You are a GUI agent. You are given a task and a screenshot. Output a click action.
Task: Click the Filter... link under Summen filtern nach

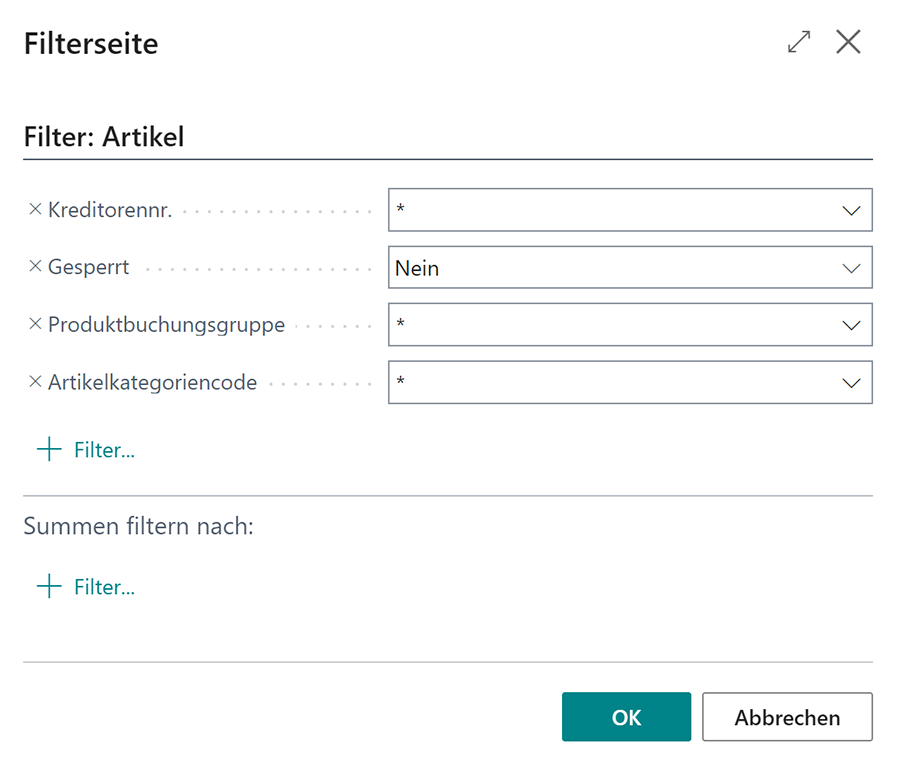click(x=103, y=587)
